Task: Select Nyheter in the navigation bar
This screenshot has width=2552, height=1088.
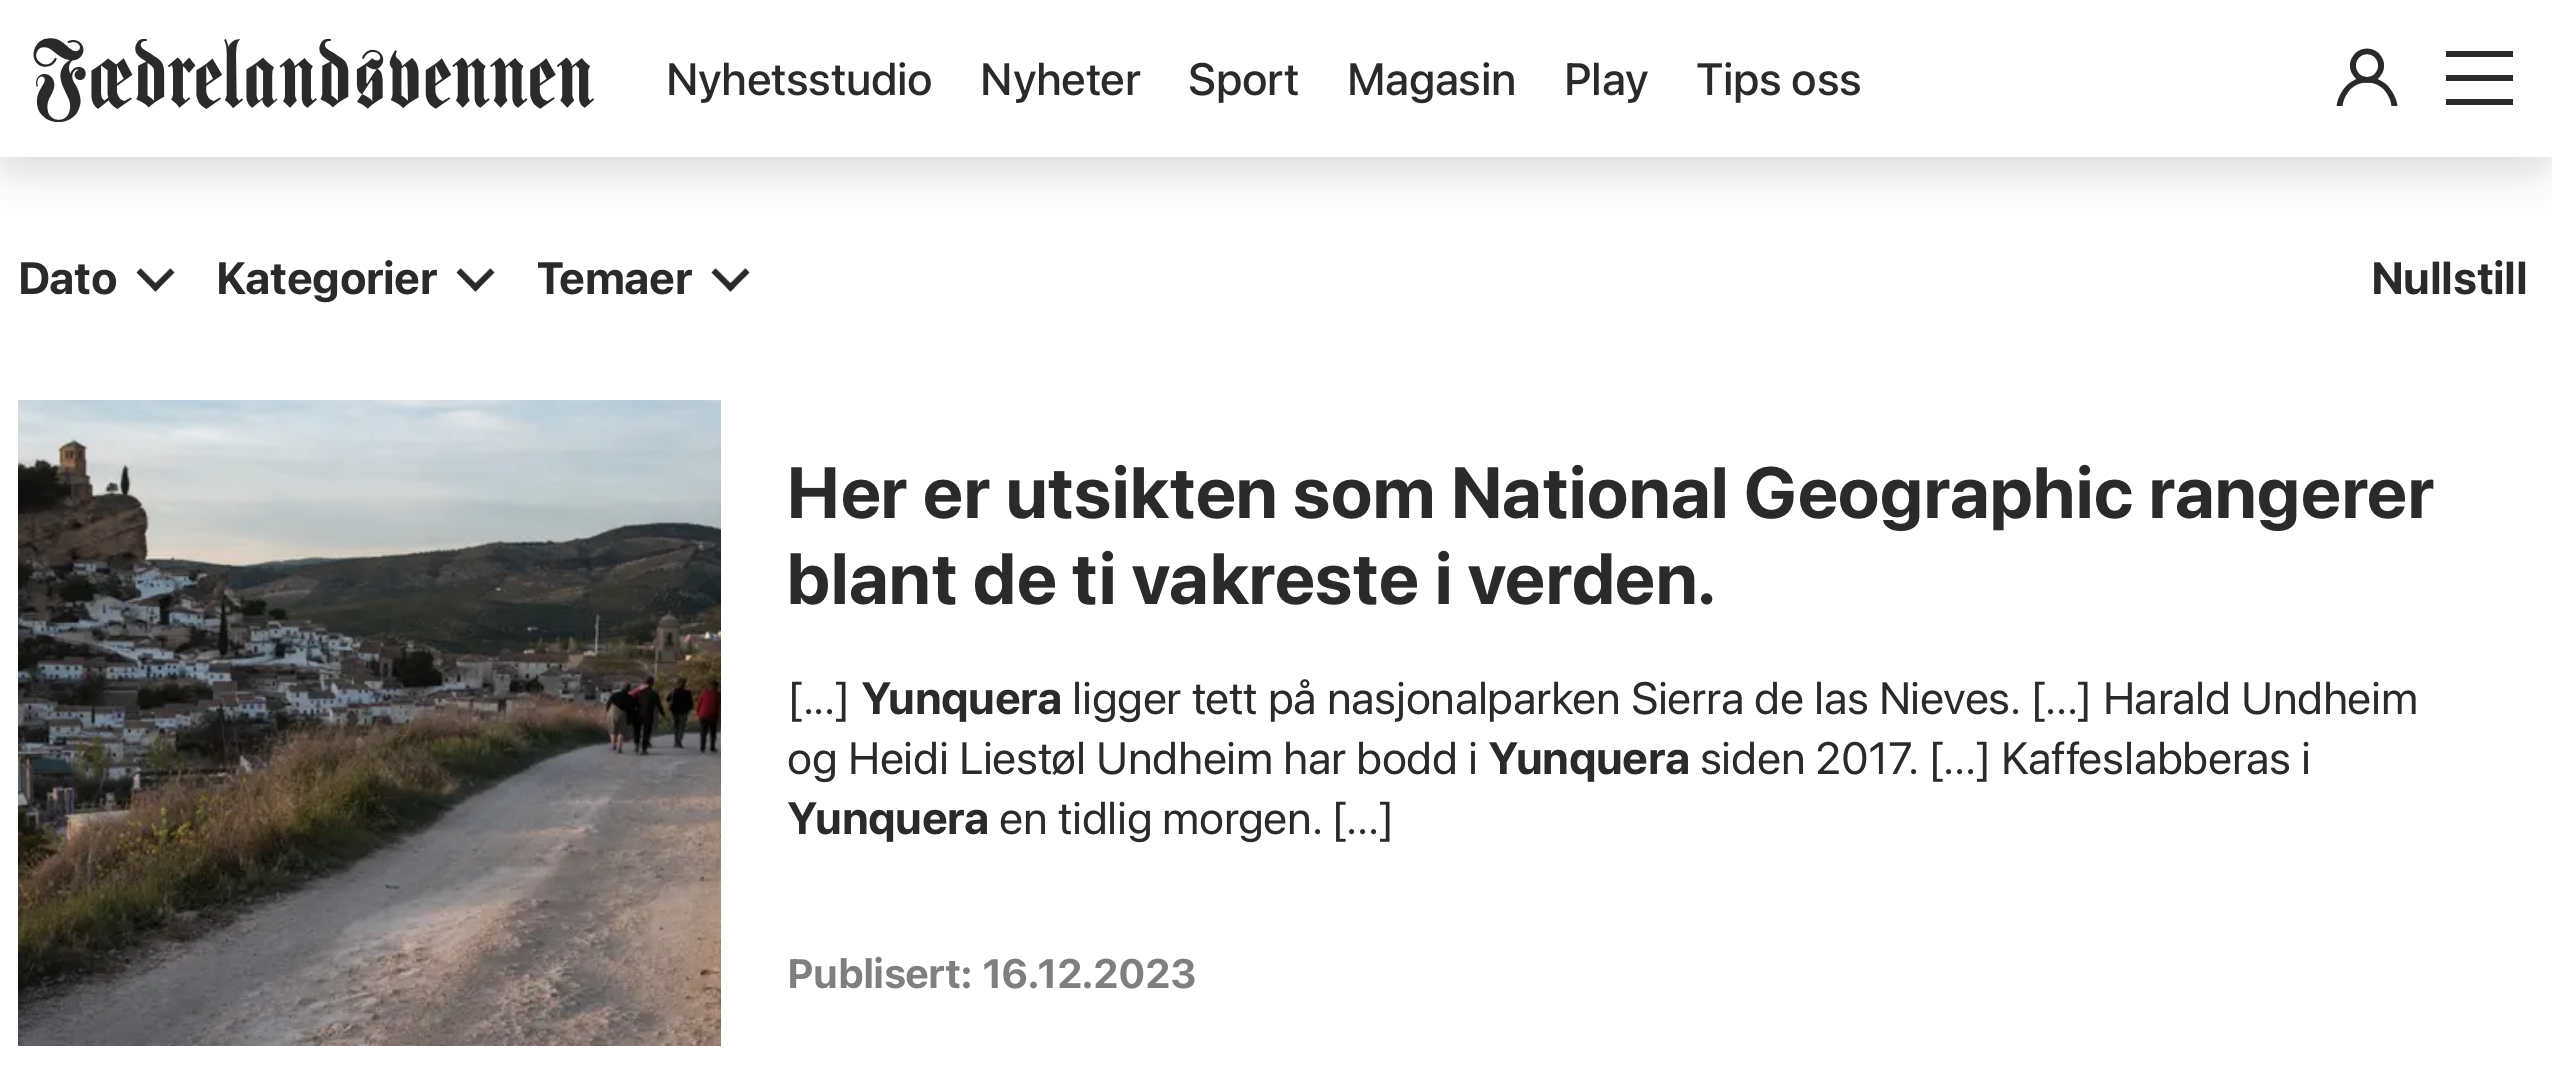Action: (1060, 80)
